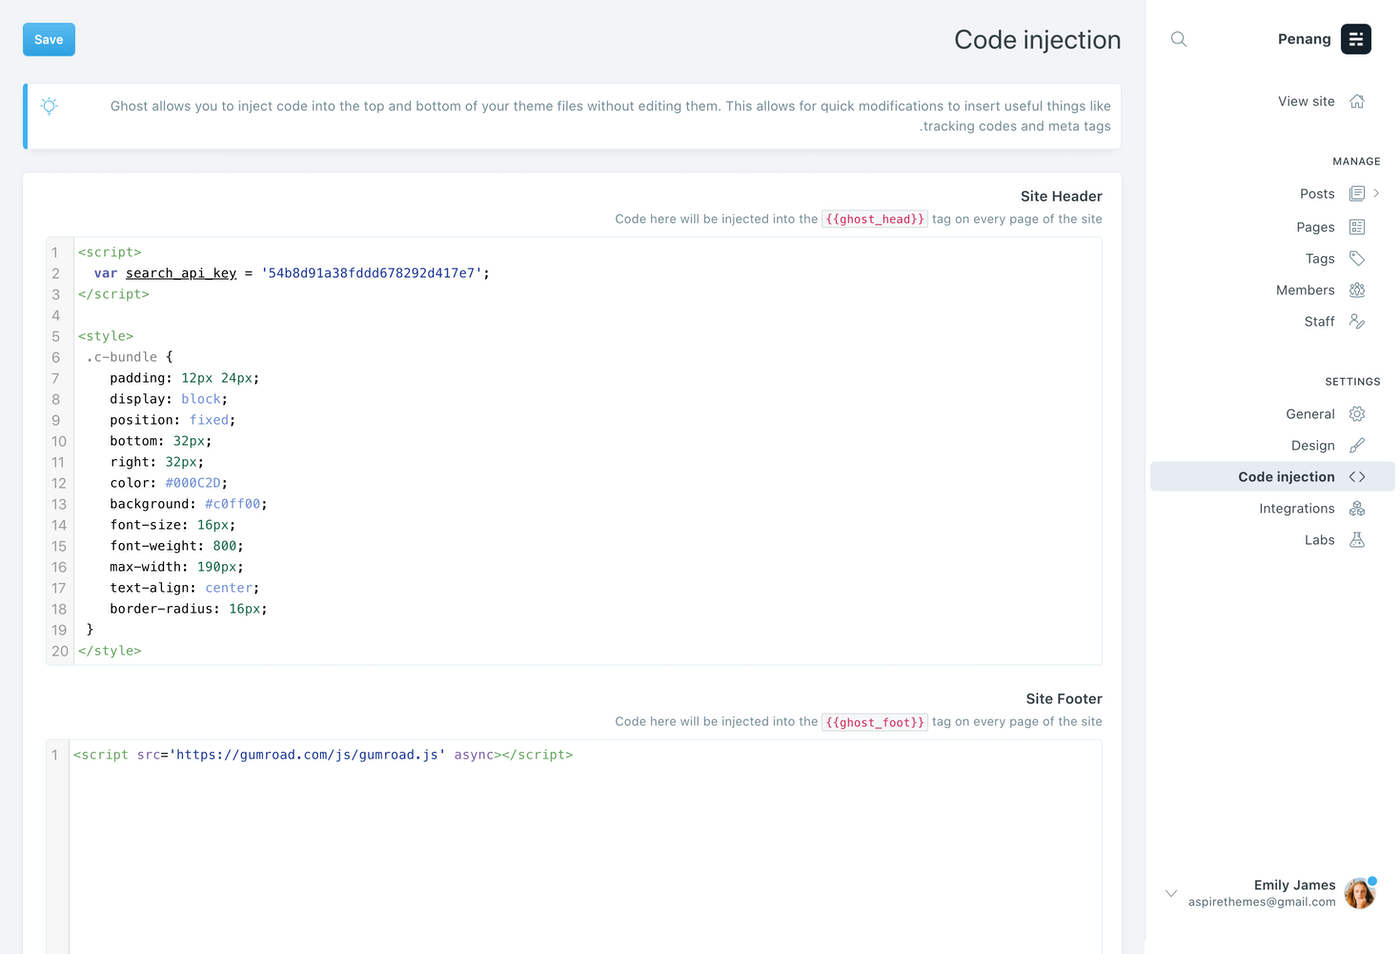Click the Integrations icon
The height and width of the screenshot is (954, 1400).
coord(1357,509)
